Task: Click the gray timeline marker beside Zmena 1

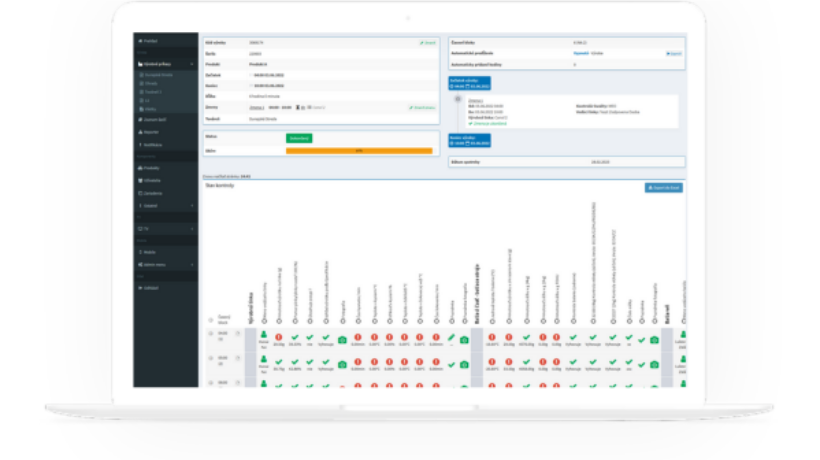Action: tap(458, 99)
